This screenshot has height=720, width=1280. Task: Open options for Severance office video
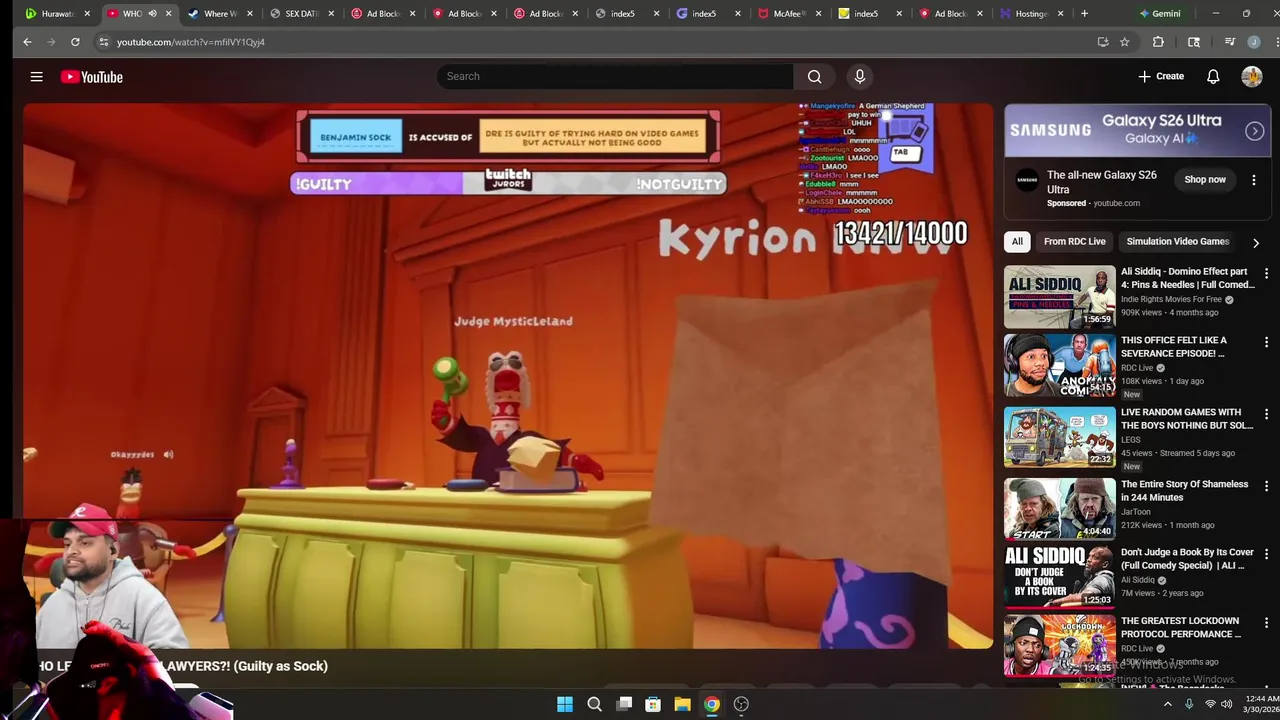tap(1266, 342)
